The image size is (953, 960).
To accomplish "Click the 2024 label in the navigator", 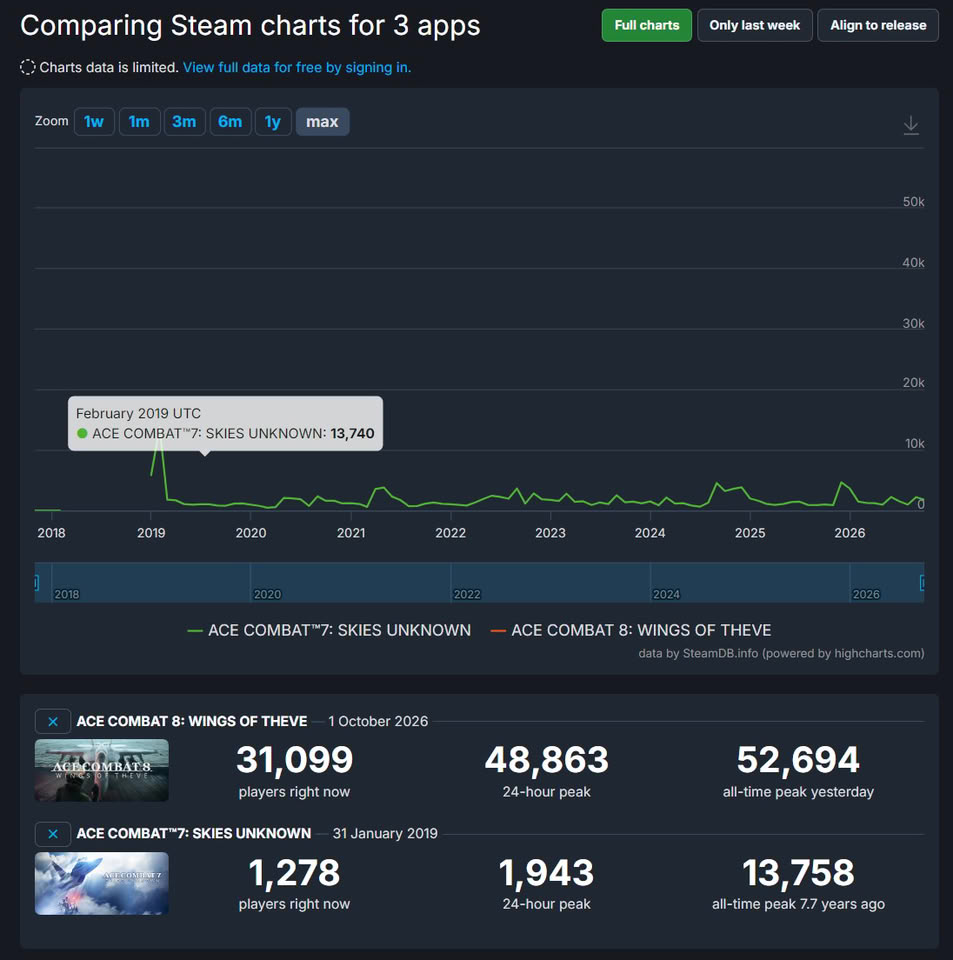I will click(x=667, y=594).
